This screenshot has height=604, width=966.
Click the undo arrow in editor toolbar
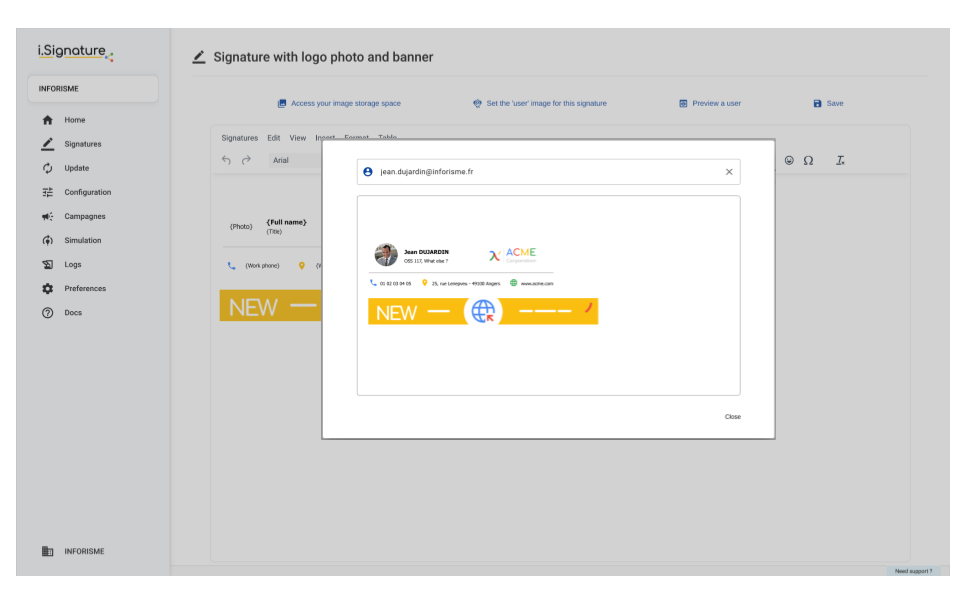pyautogui.click(x=226, y=160)
